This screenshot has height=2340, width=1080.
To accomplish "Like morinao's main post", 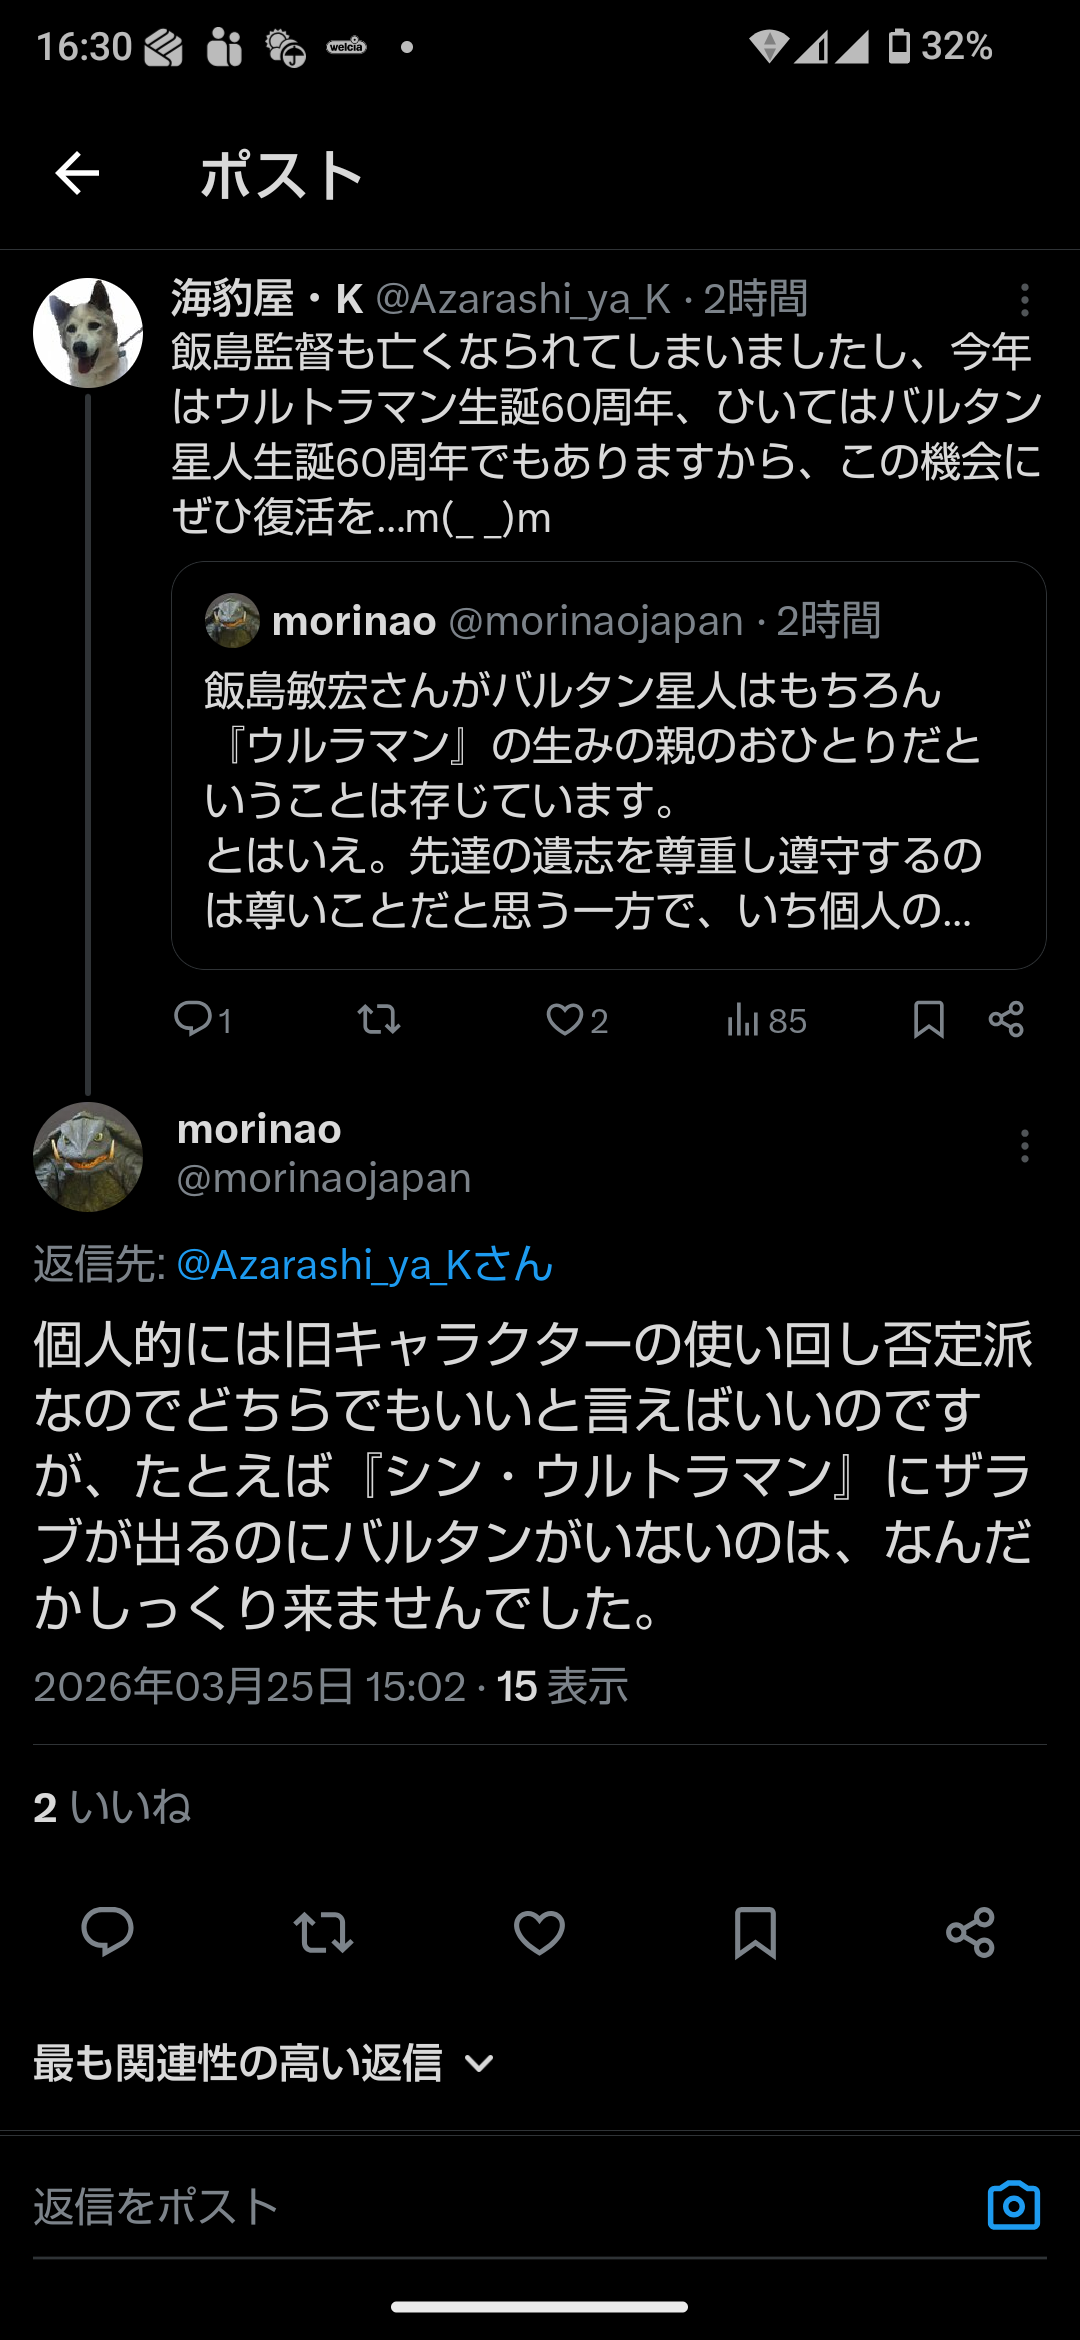I will [539, 1931].
